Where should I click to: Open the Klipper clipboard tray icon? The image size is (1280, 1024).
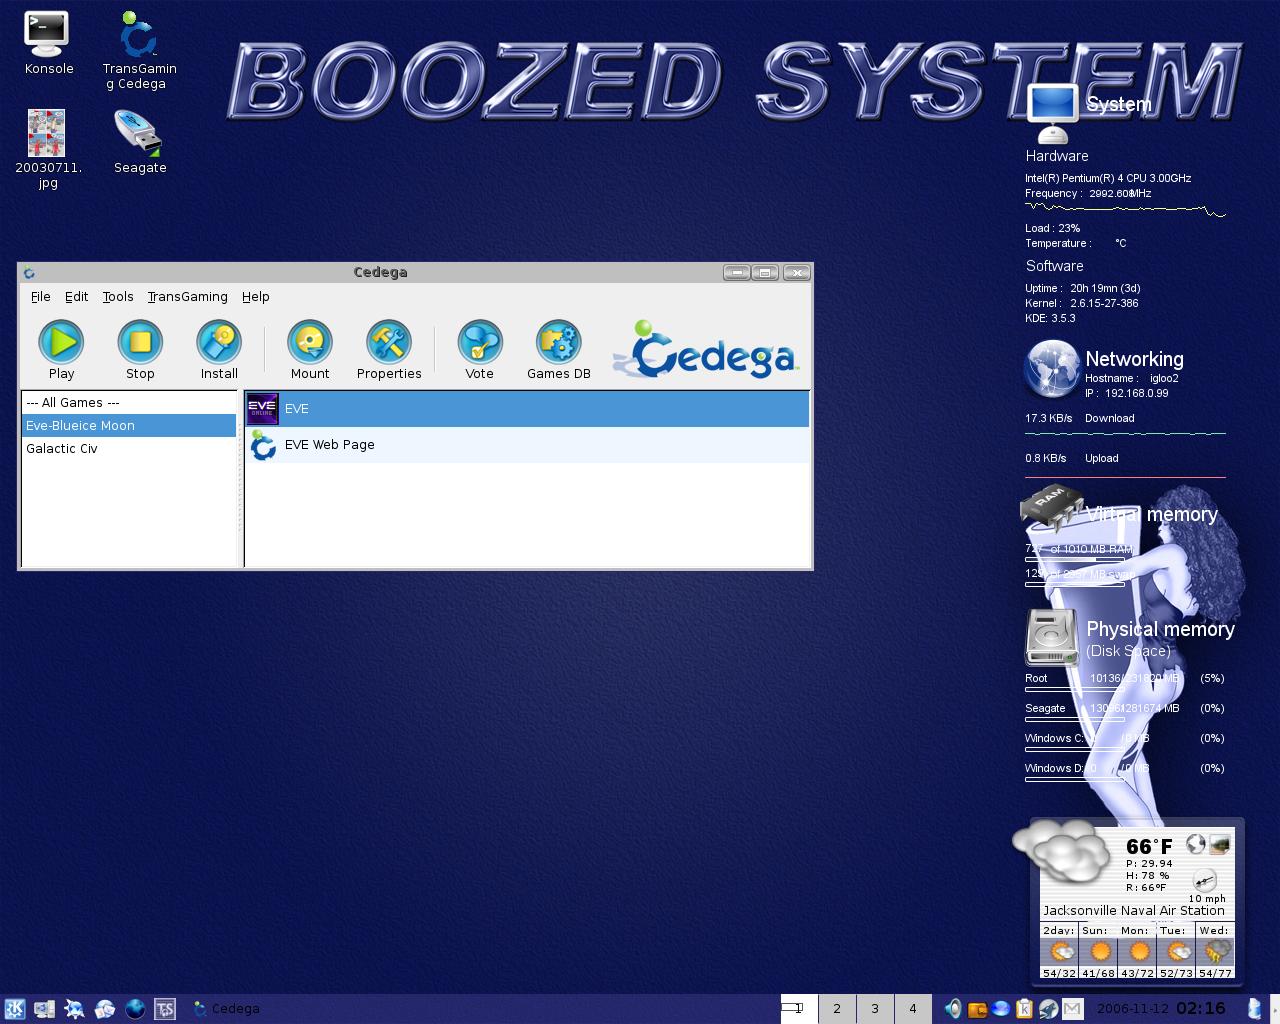tap(1024, 1009)
